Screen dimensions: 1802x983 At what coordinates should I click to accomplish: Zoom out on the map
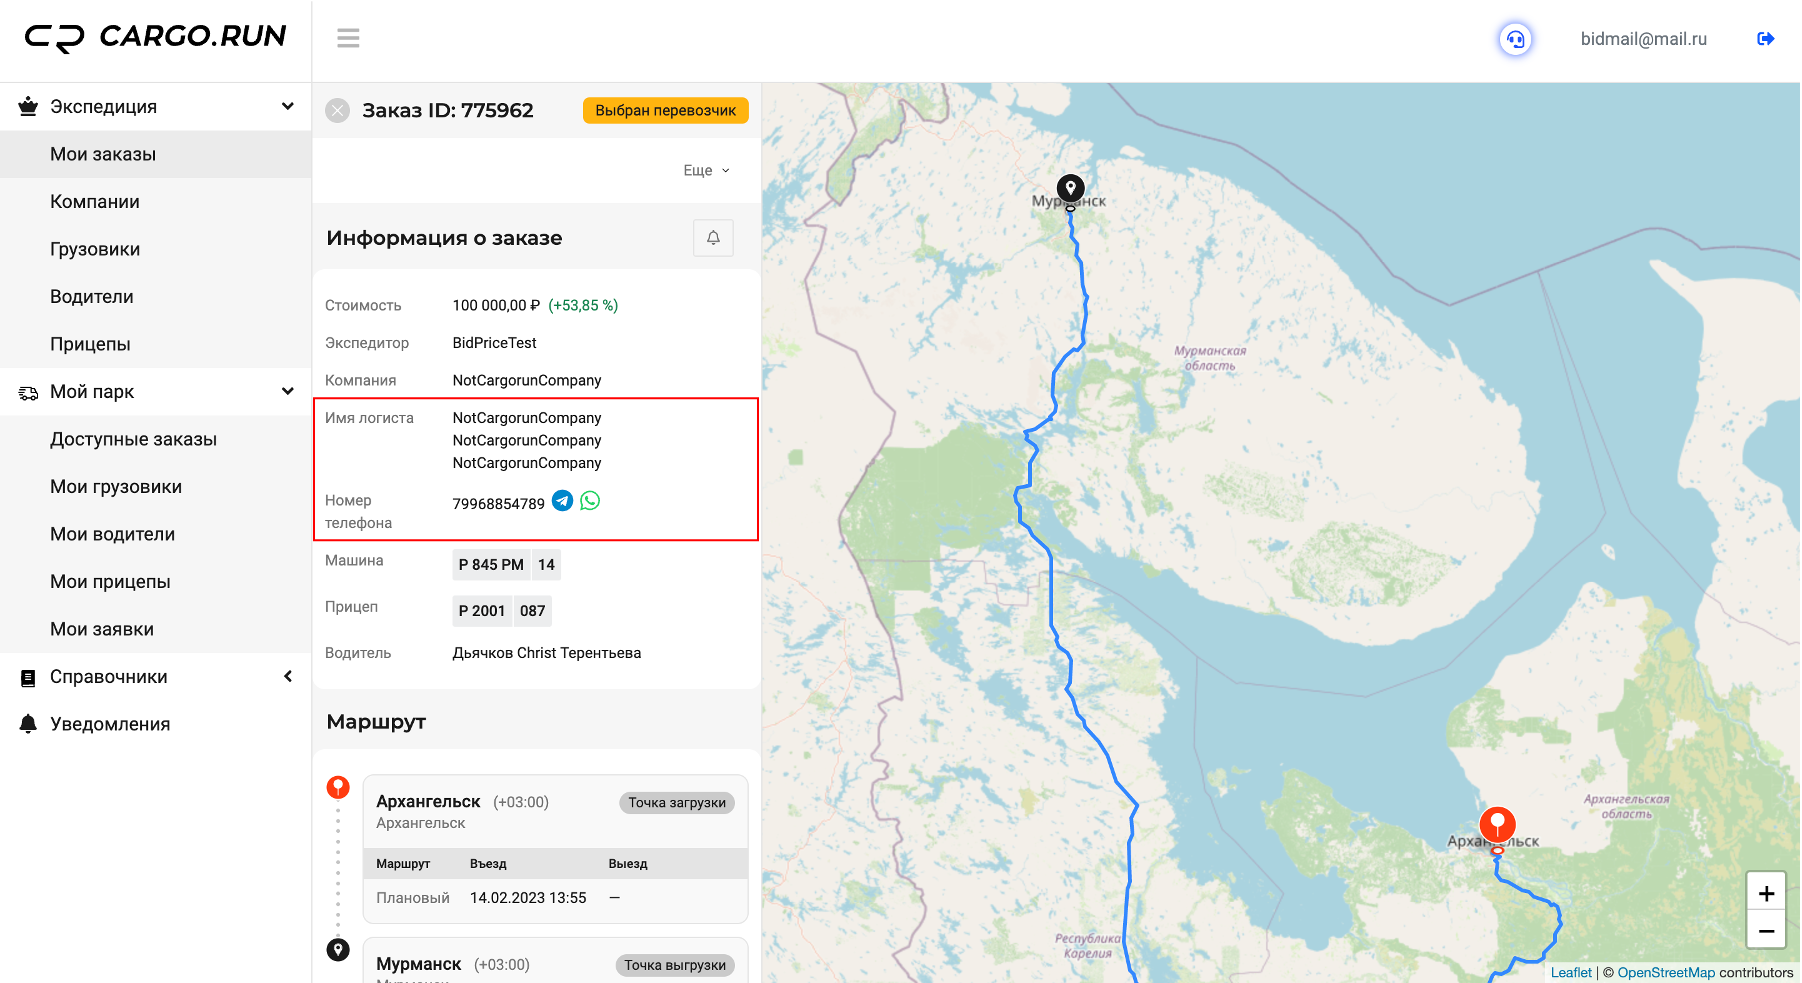[1766, 930]
